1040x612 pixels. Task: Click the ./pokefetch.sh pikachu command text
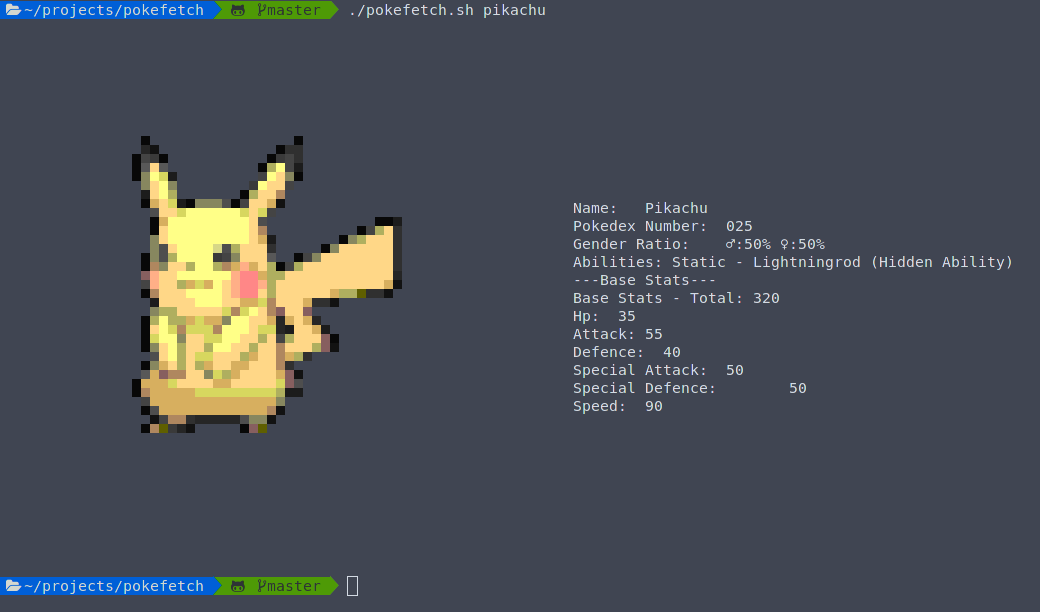click(x=447, y=11)
